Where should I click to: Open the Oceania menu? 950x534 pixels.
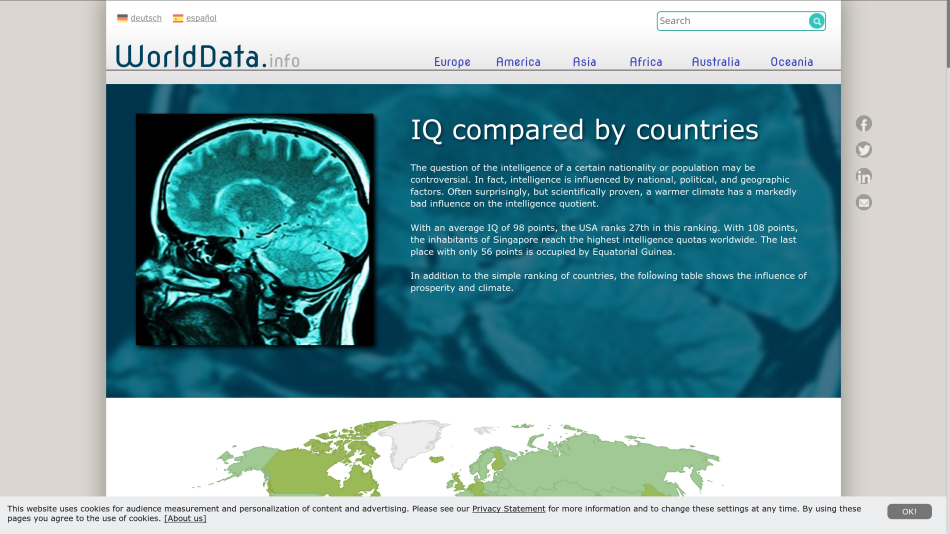(x=791, y=62)
